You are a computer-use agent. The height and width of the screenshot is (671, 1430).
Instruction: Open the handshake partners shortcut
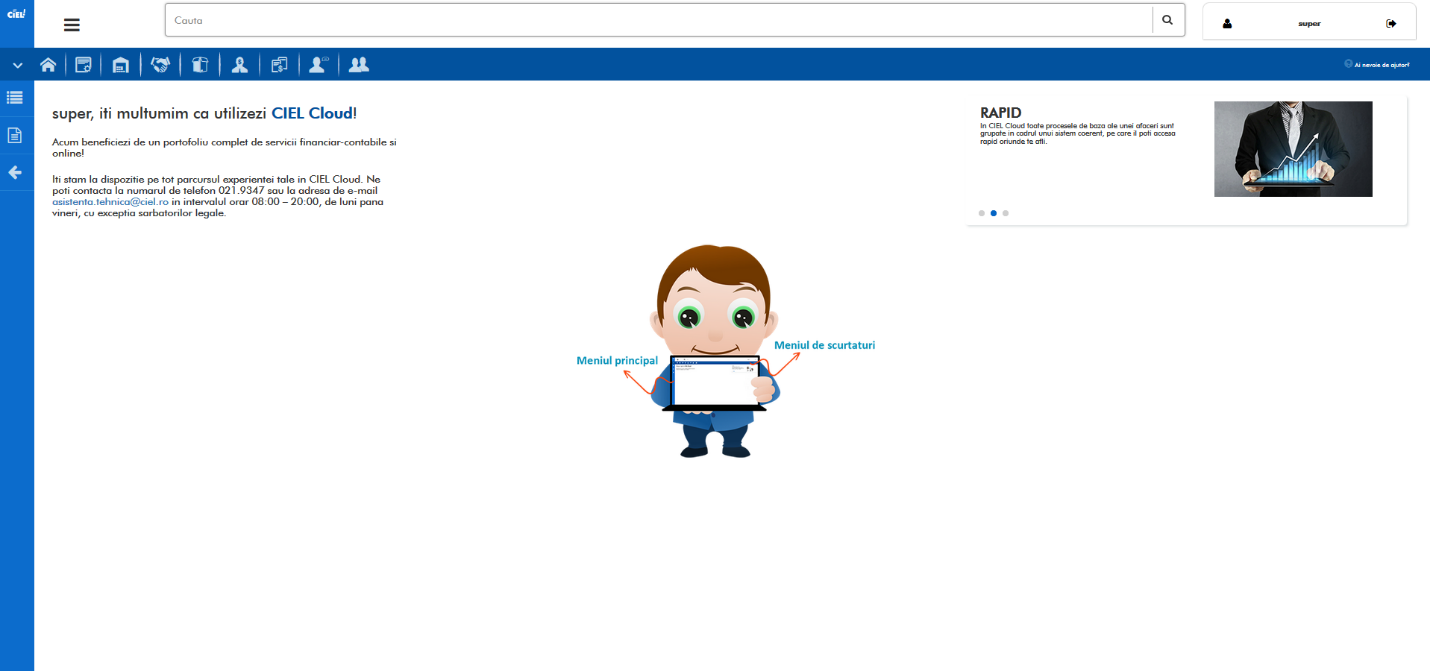click(x=160, y=65)
